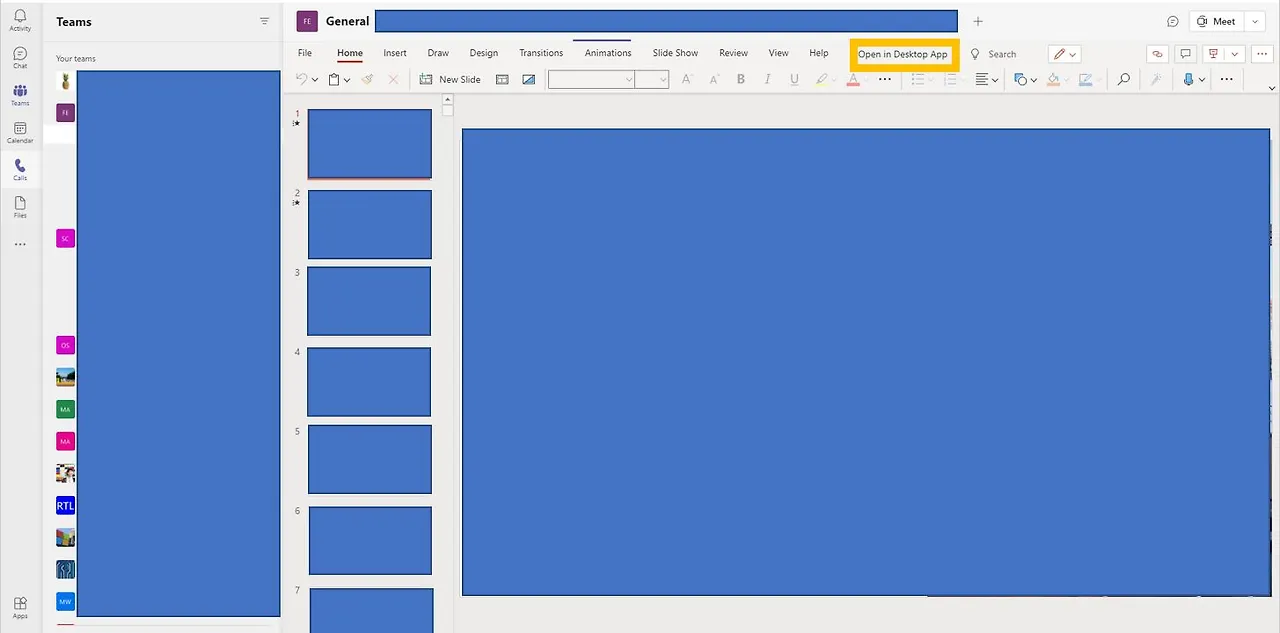
Task: Toggle Bold formatting
Action: [x=741, y=79]
